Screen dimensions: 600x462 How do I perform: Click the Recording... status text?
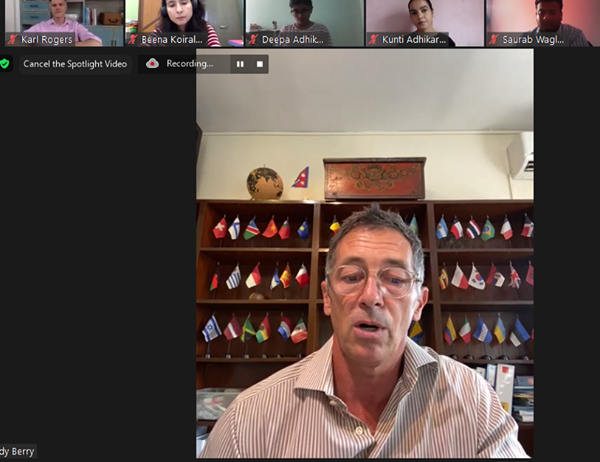tap(190, 64)
